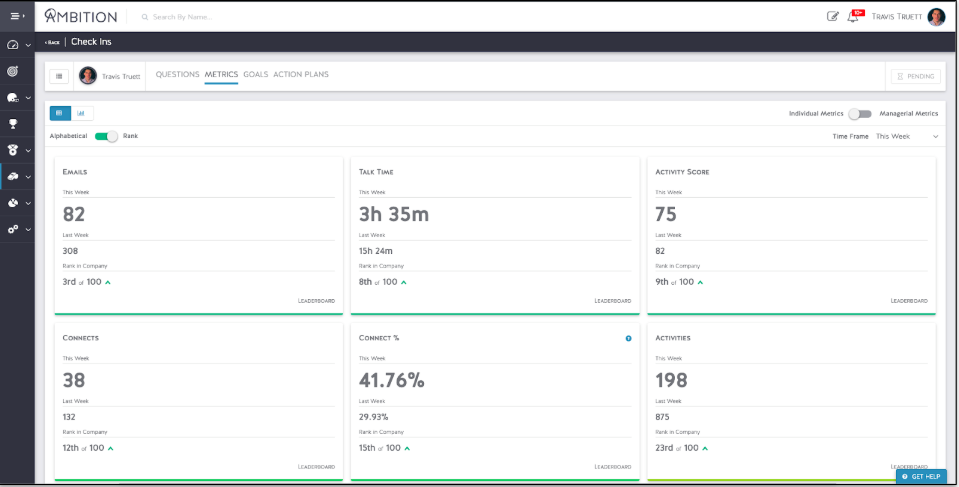Select the grid card view icon
Screen dimensions: 959x487
60,113
